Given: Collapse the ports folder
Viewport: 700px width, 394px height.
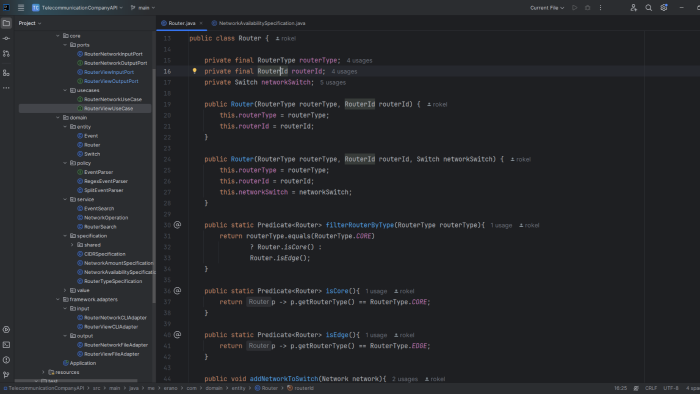Looking at the screenshot, I should [65, 45].
